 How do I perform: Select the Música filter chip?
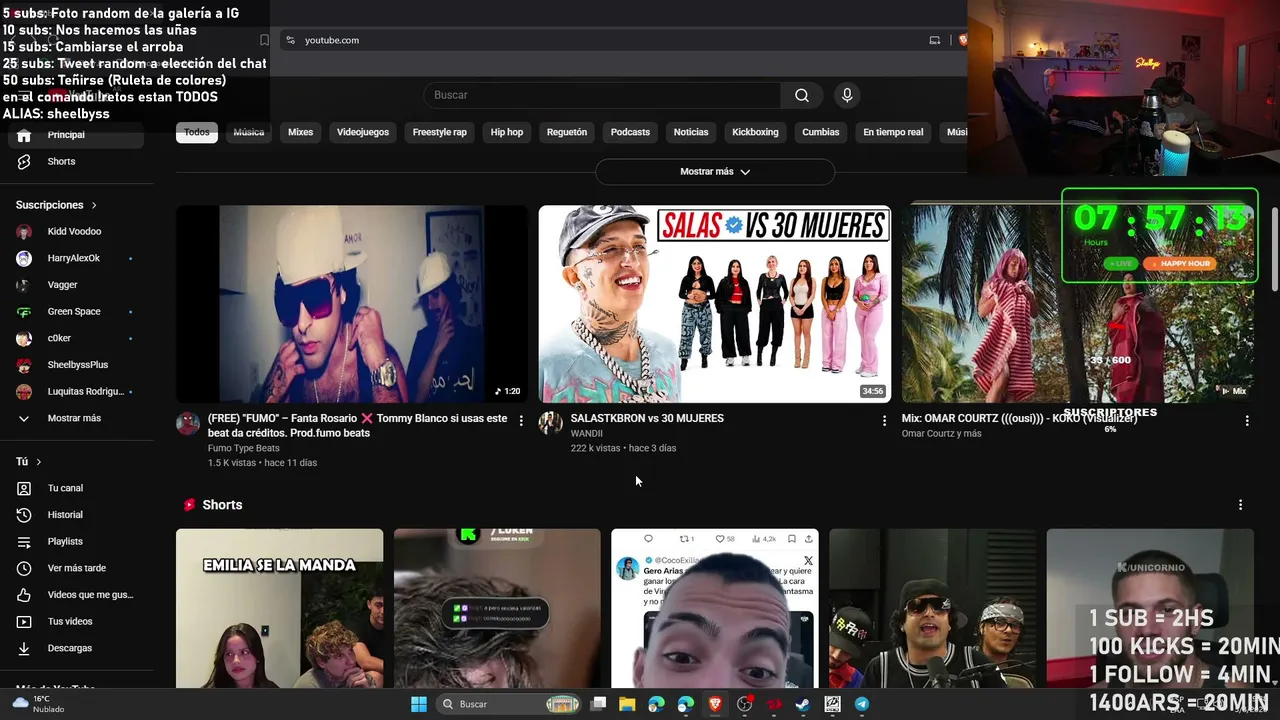[x=249, y=132]
